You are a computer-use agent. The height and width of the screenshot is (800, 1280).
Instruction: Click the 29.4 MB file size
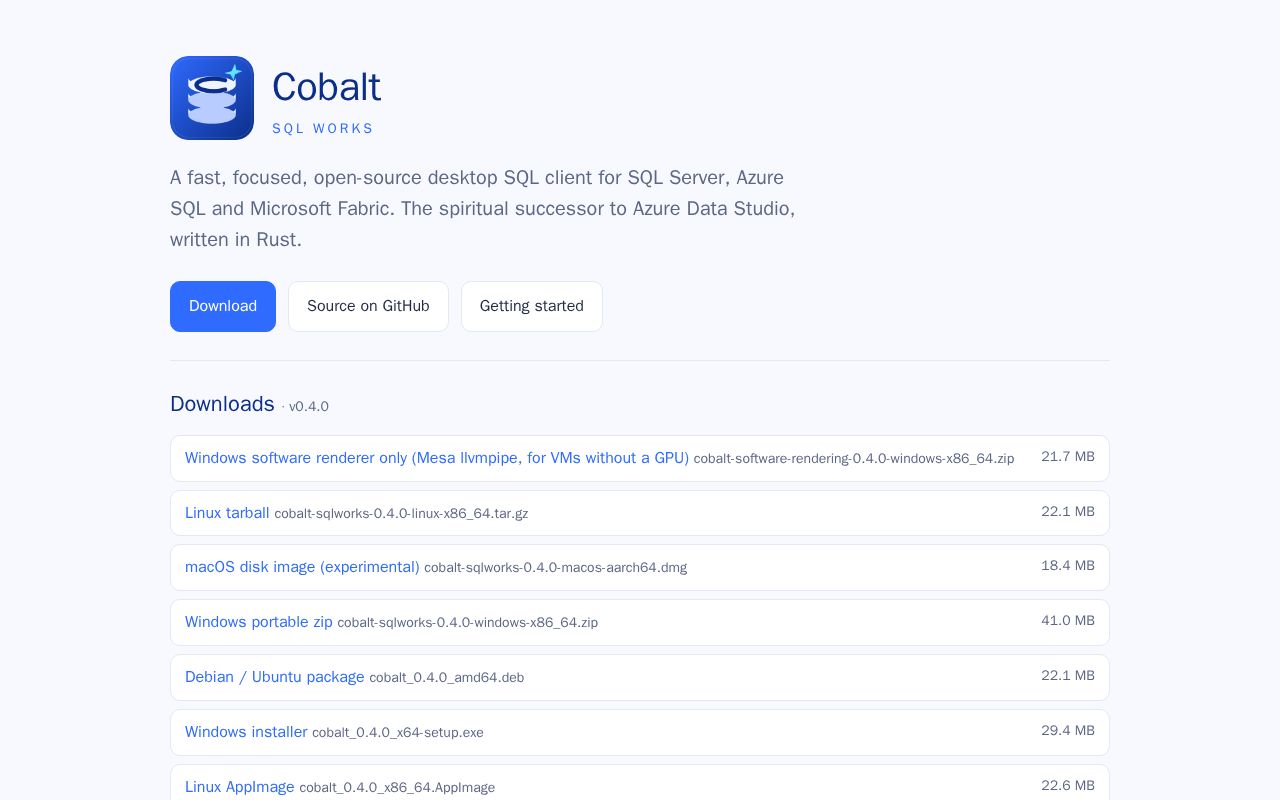[1068, 731]
